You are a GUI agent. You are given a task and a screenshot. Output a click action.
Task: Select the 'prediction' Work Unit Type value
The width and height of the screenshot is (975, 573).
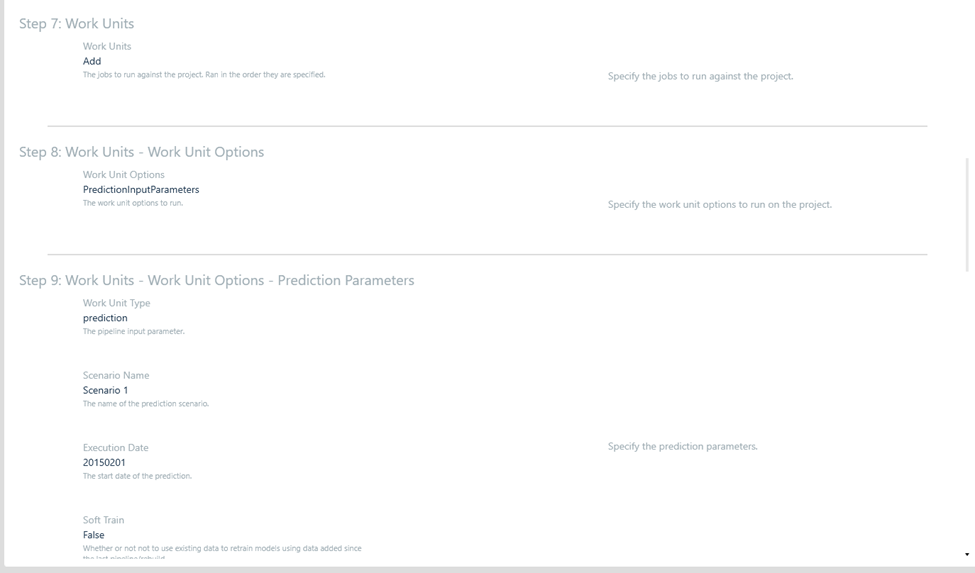[105, 318]
